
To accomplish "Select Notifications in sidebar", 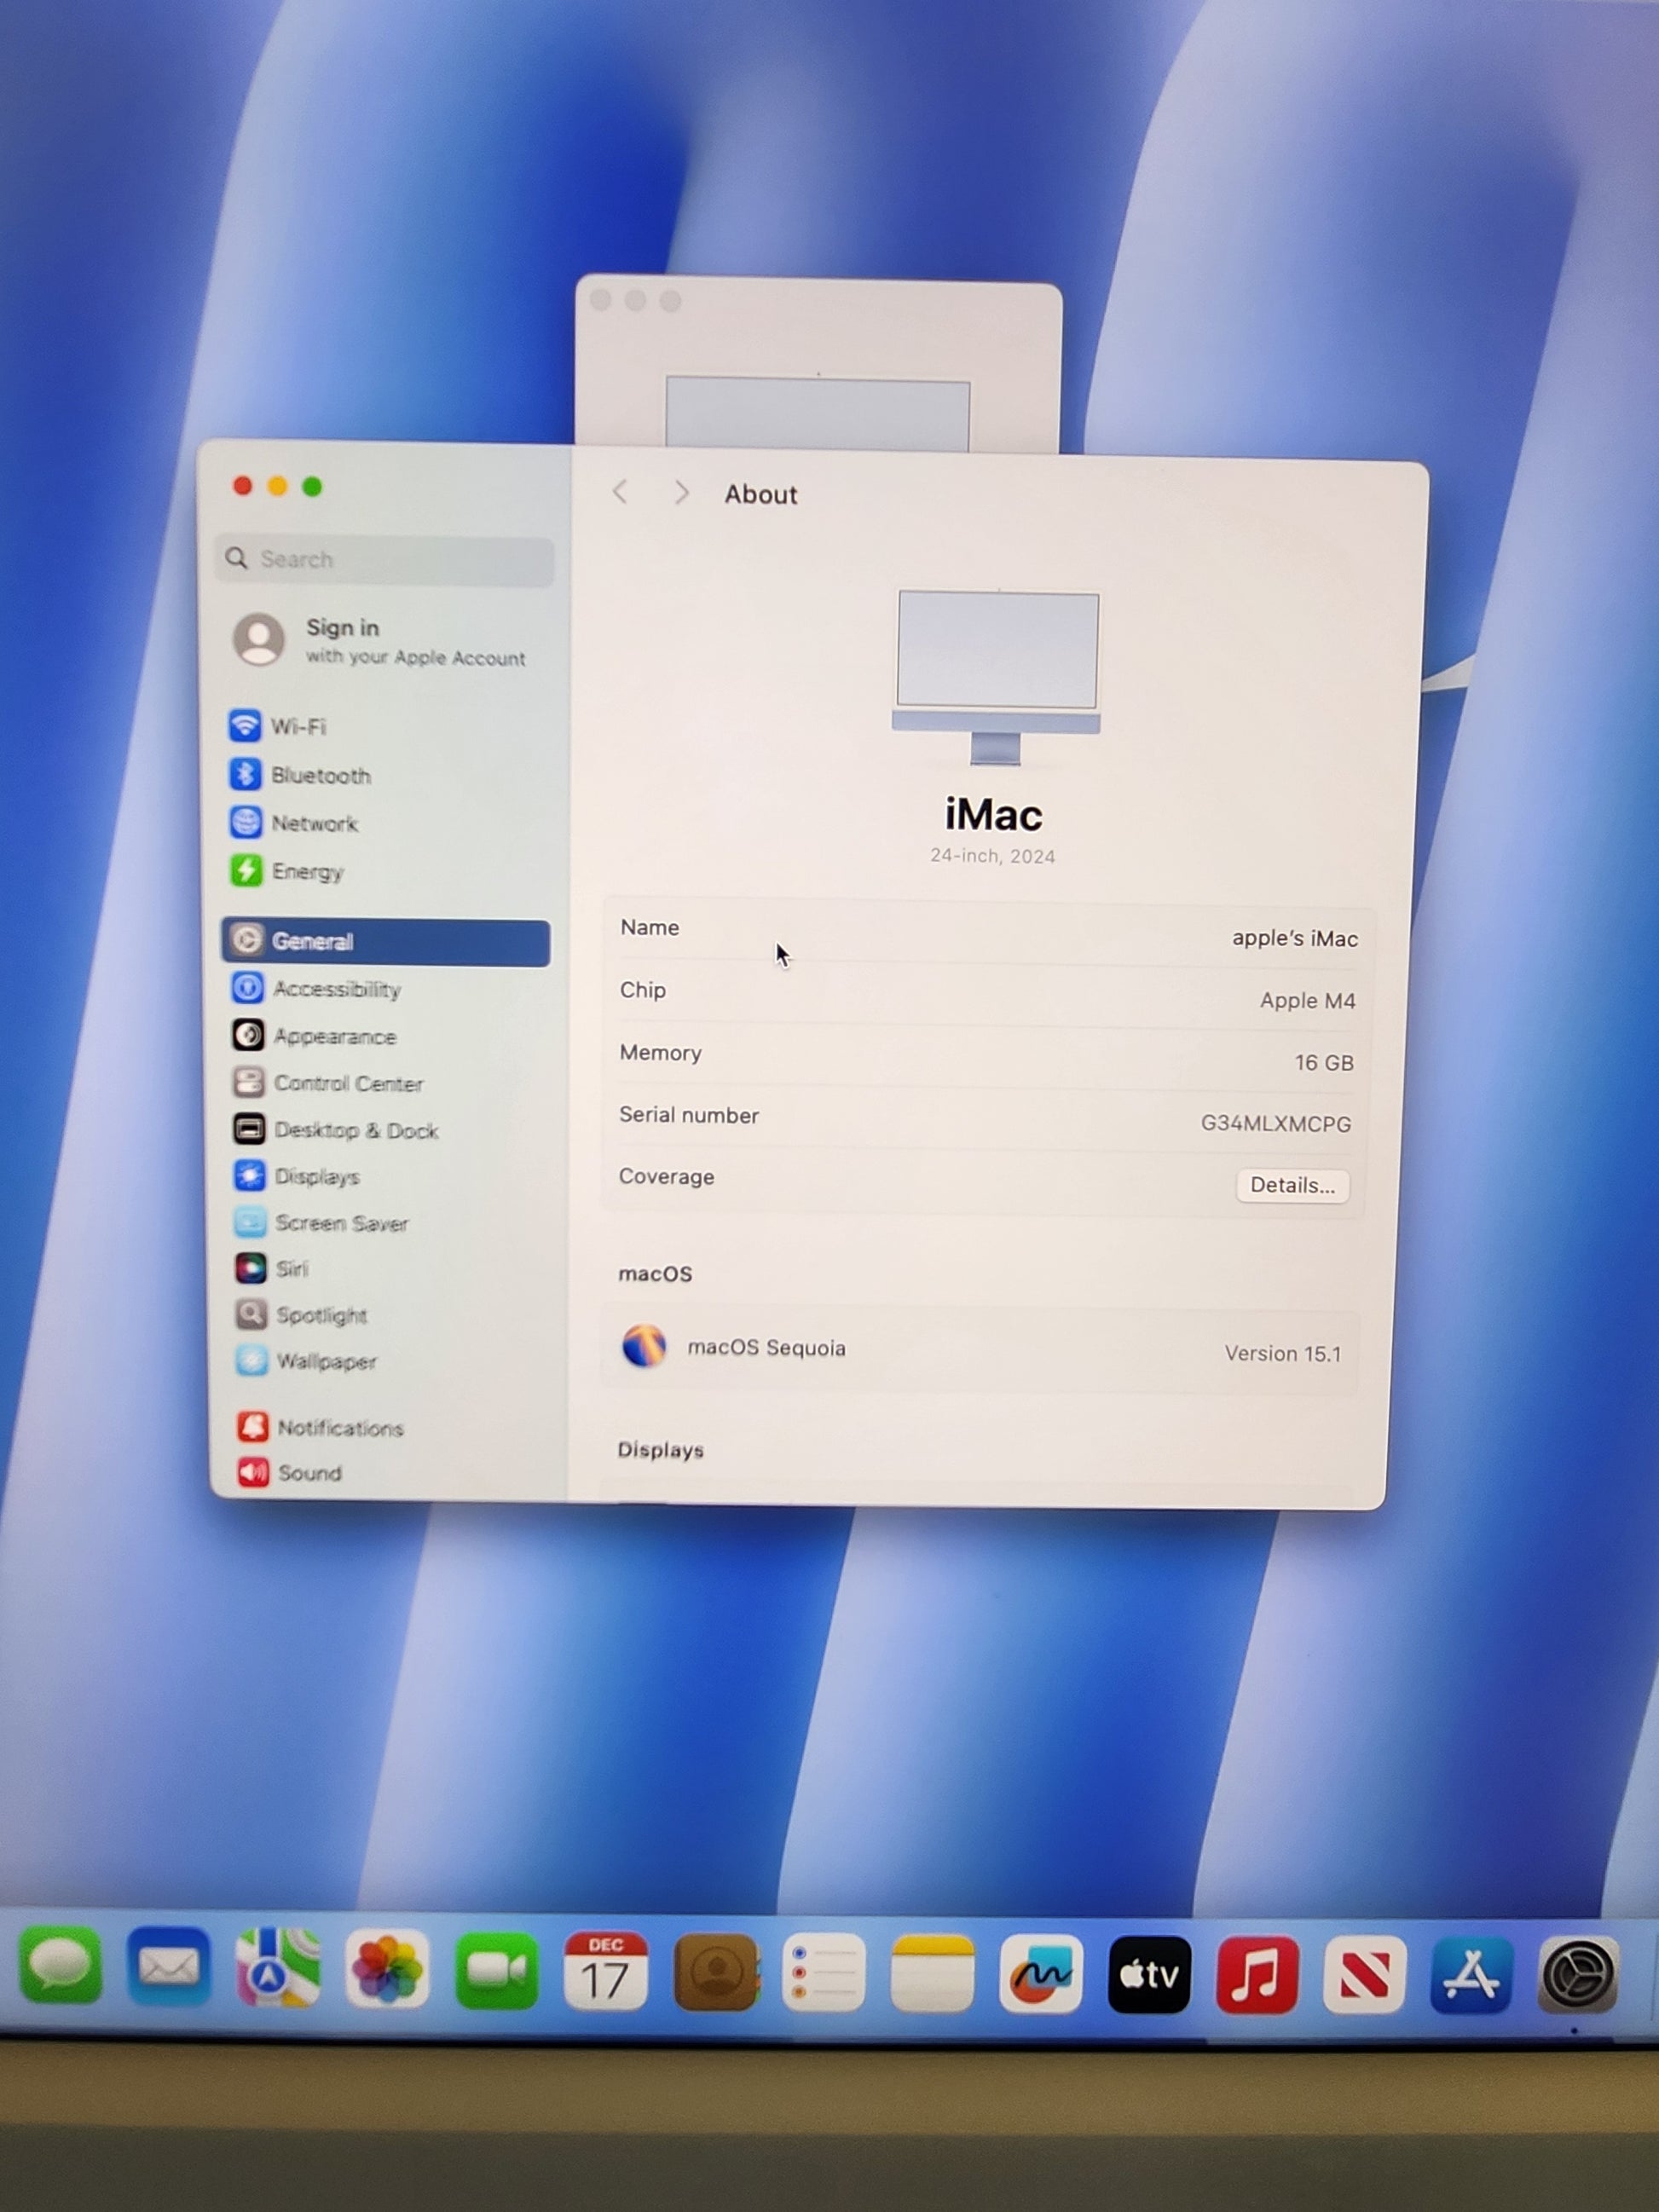I will point(340,1427).
